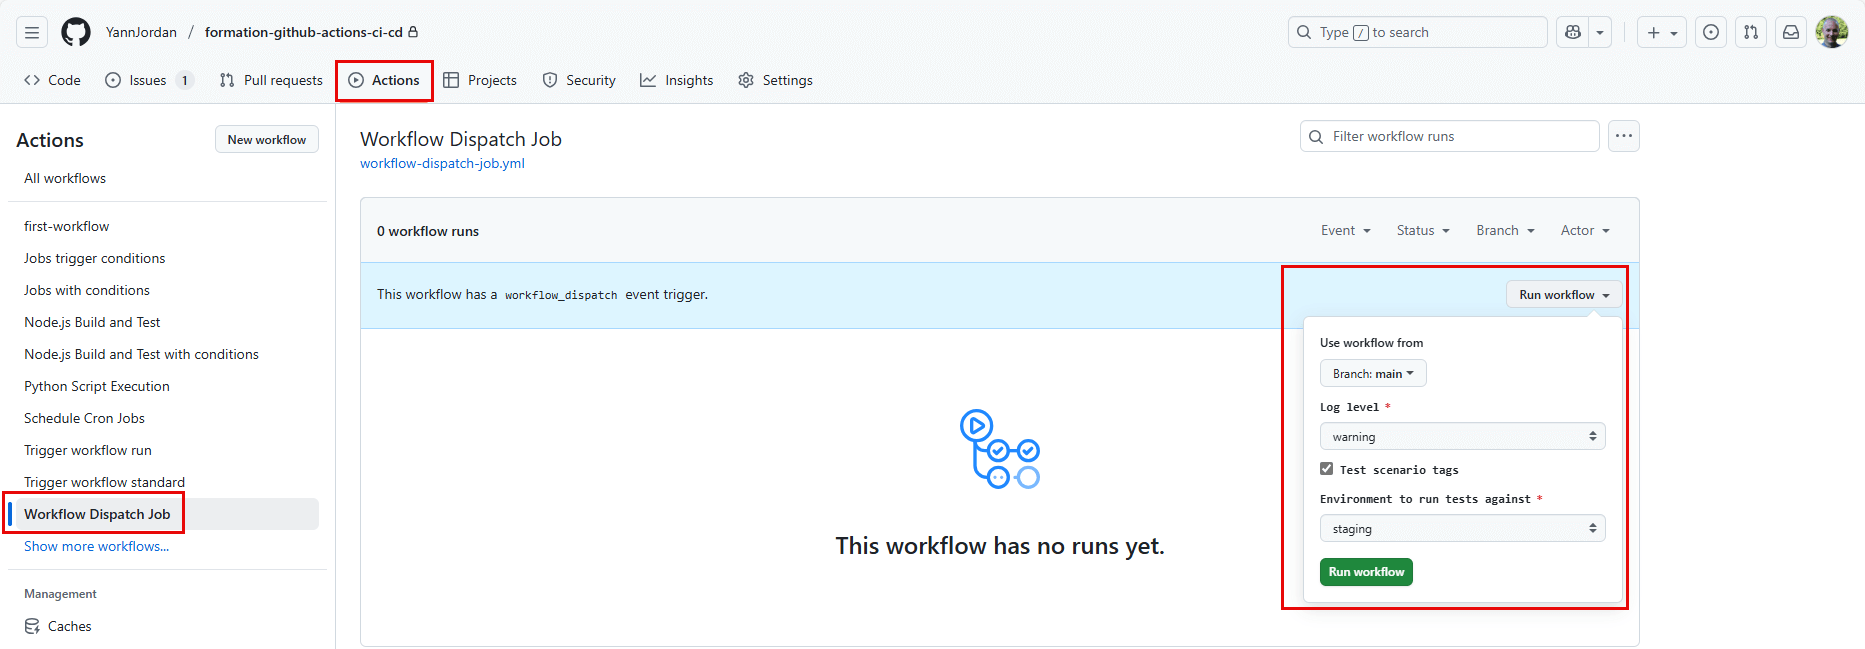The height and width of the screenshot is (649, 1865).
Task: Click the green Run workflow button
Action: [1366, 572]
